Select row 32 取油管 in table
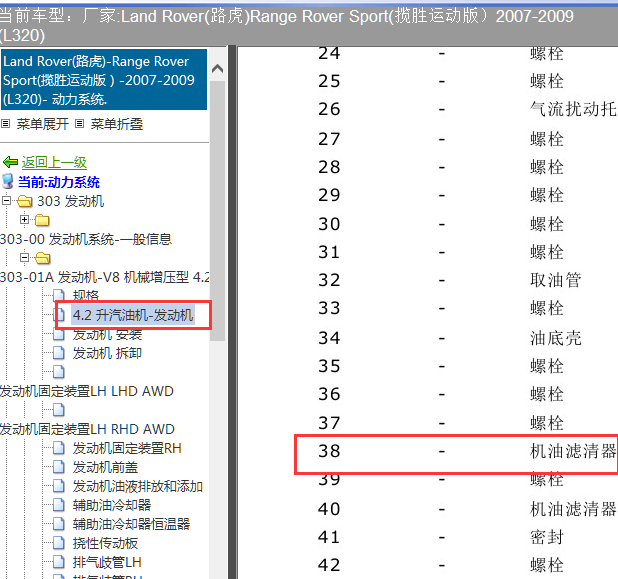The image size is (618, 579). 450,280
